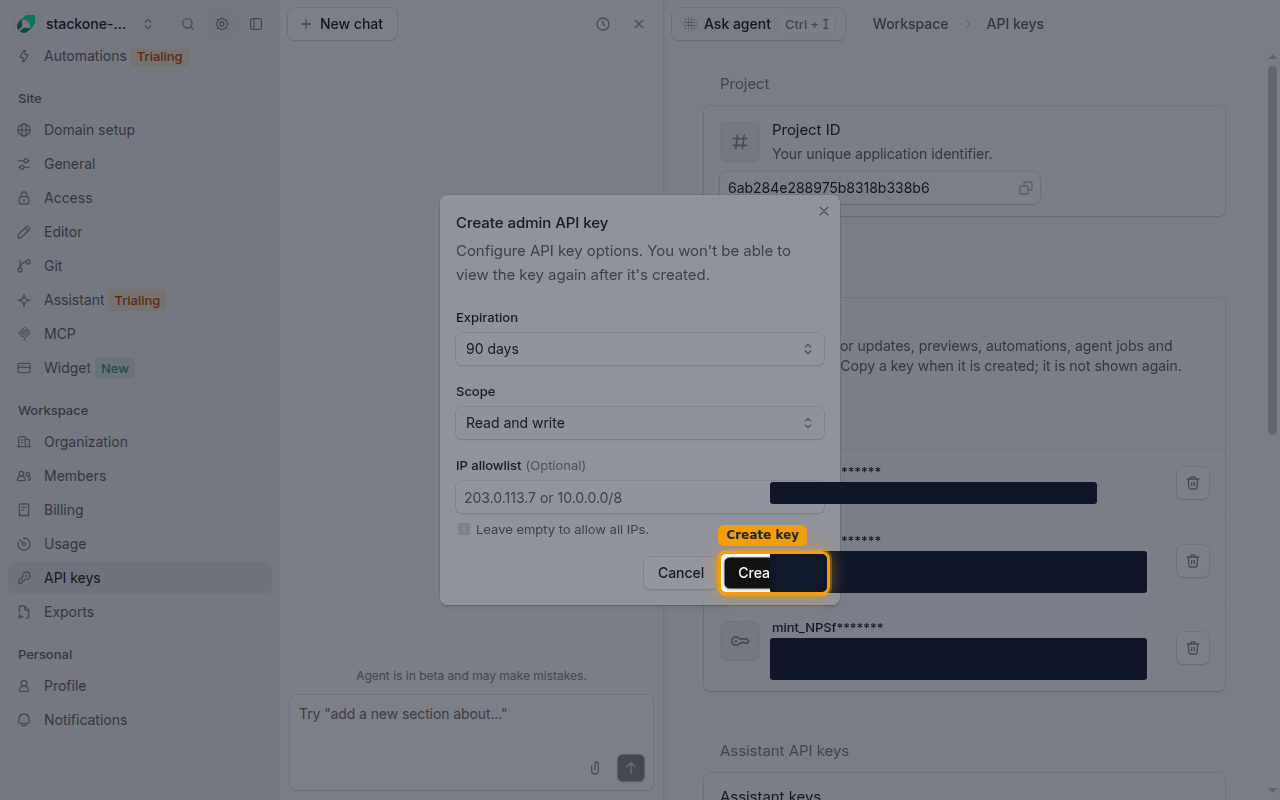
Task: Copy the Project ID value
Action: [x=1025, y=188]
